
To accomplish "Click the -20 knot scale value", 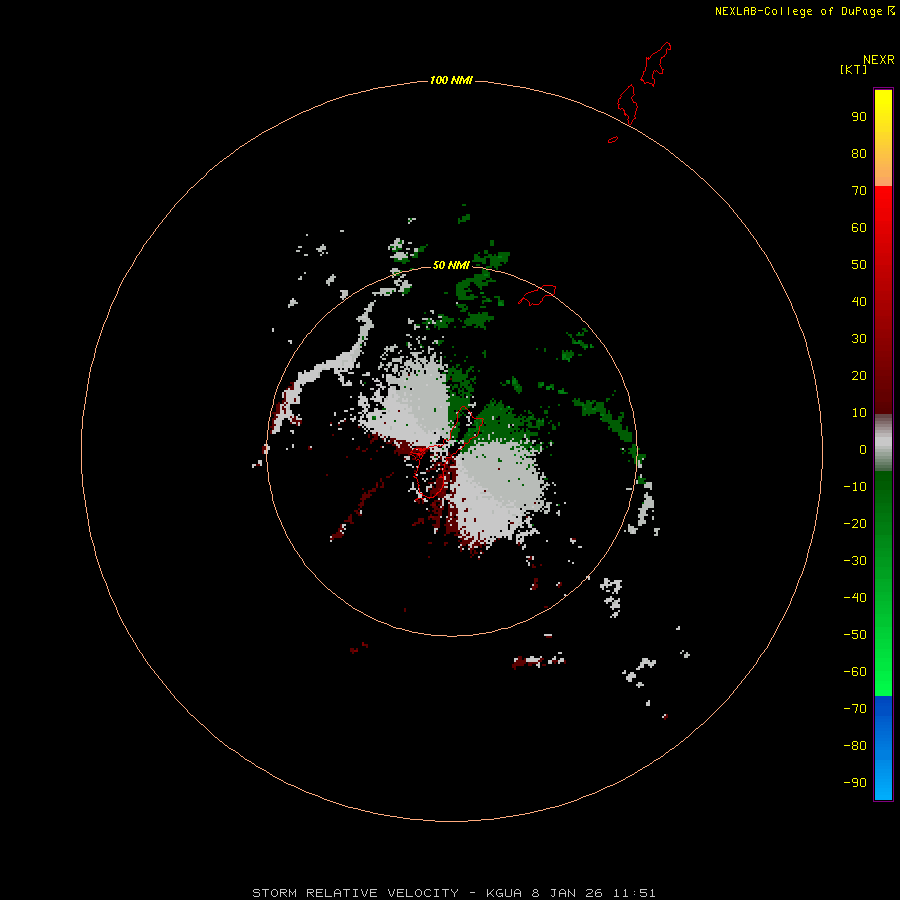I will 855,524.
